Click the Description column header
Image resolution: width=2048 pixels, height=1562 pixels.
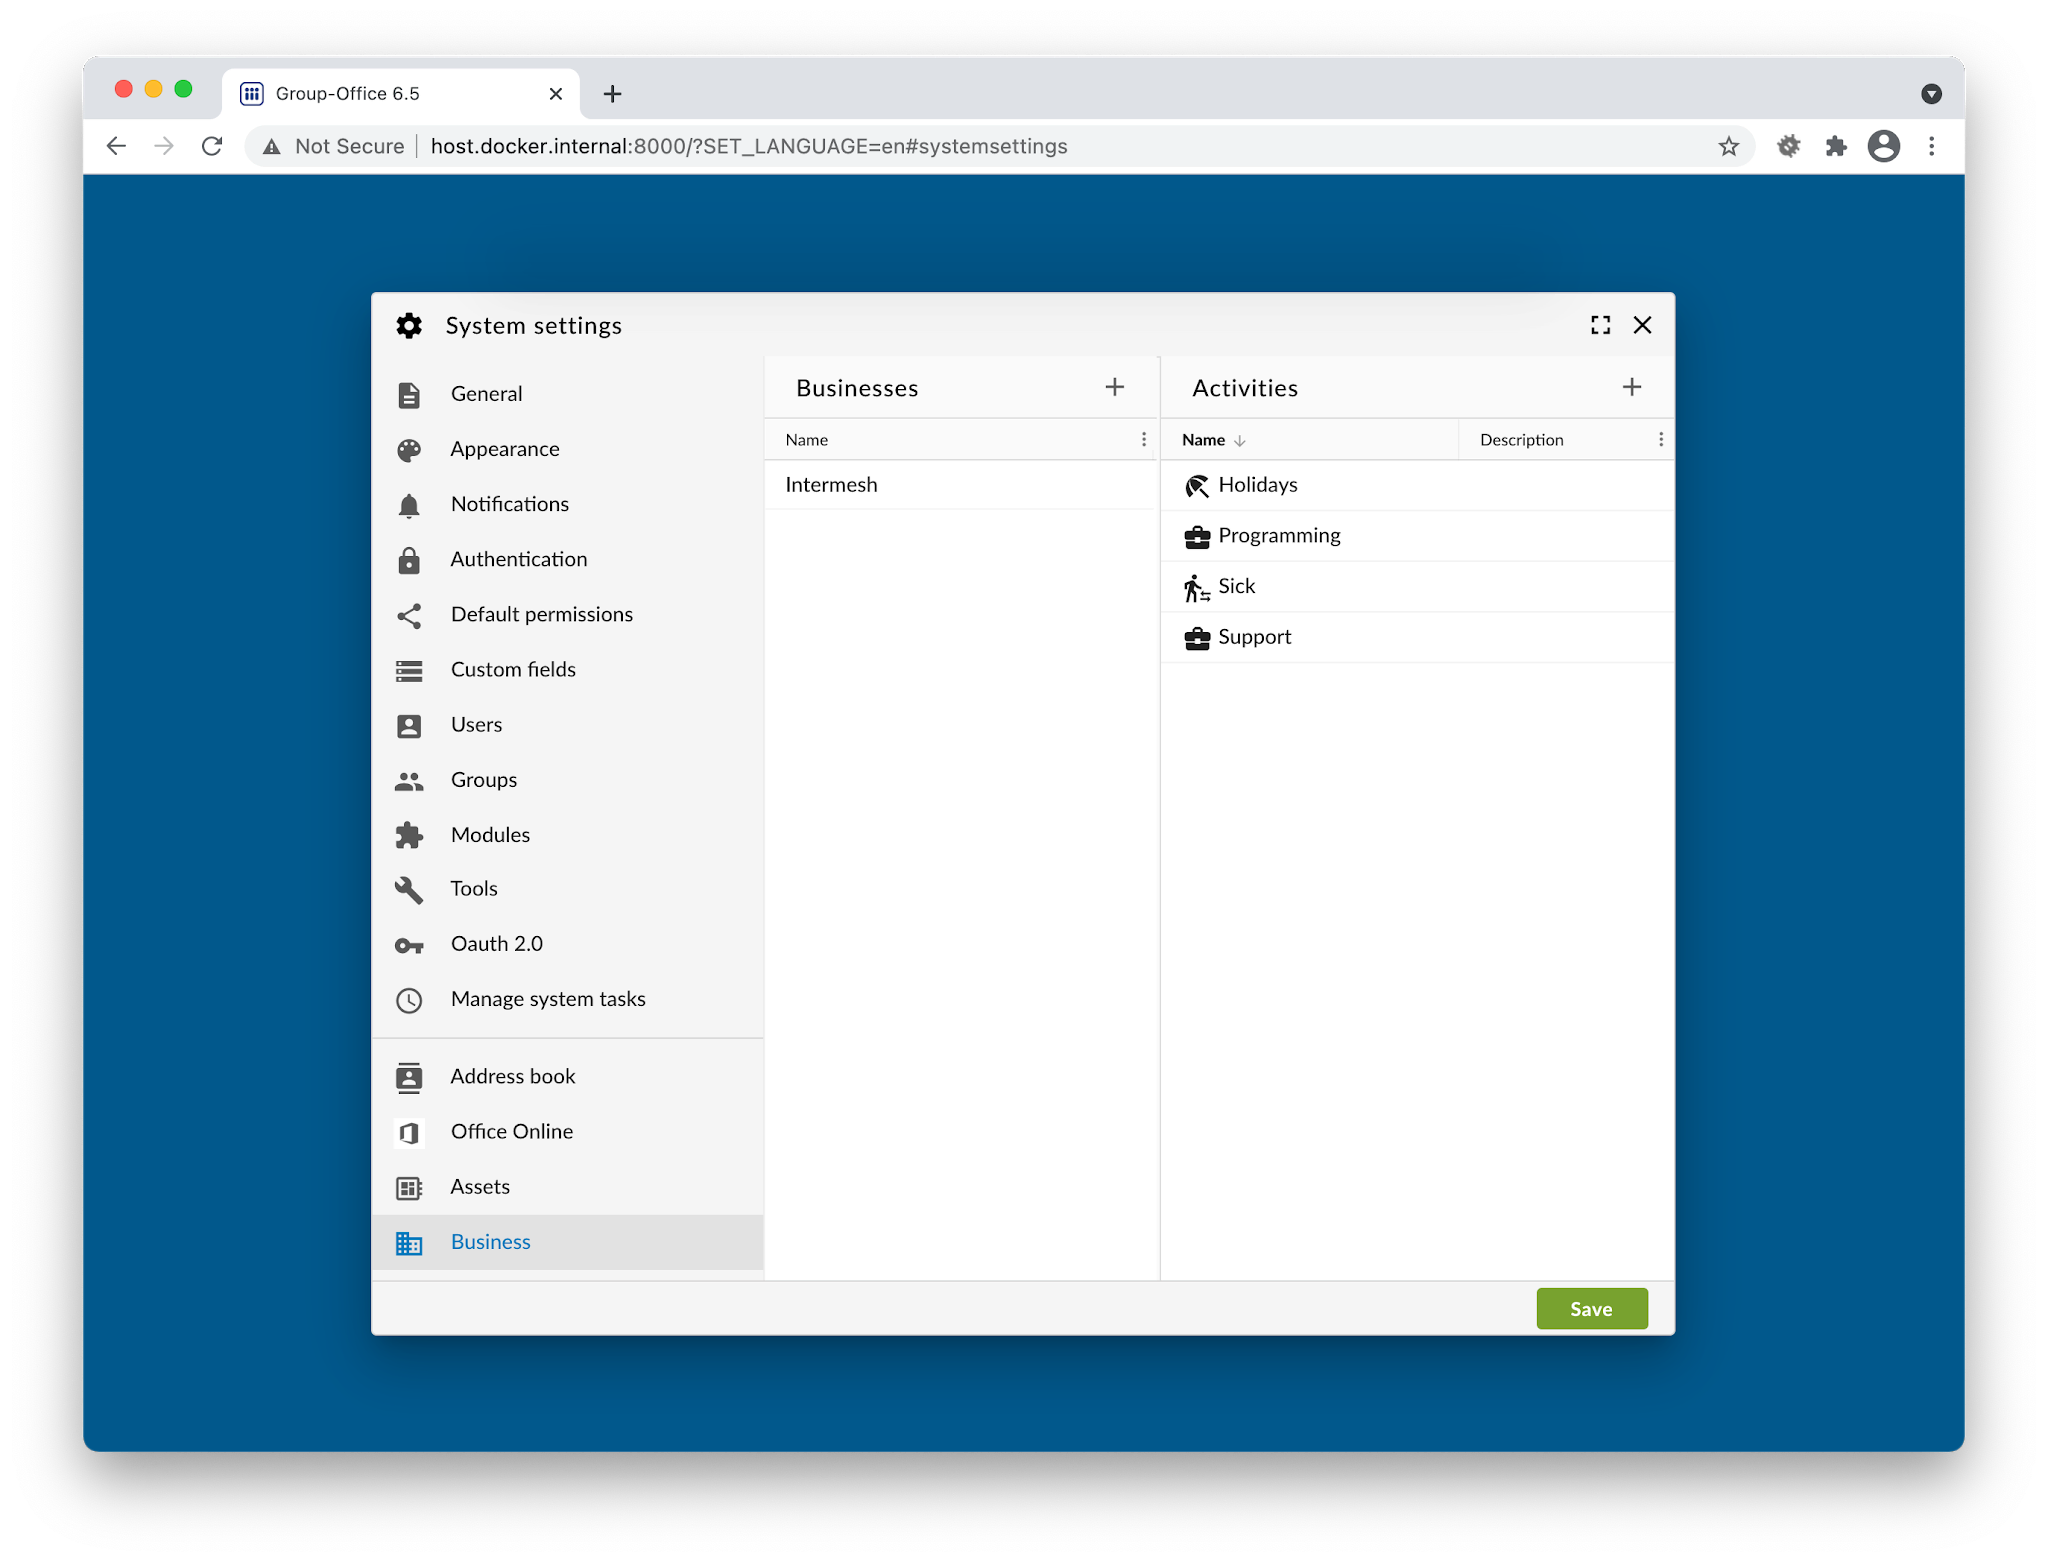click(1521, 440)
